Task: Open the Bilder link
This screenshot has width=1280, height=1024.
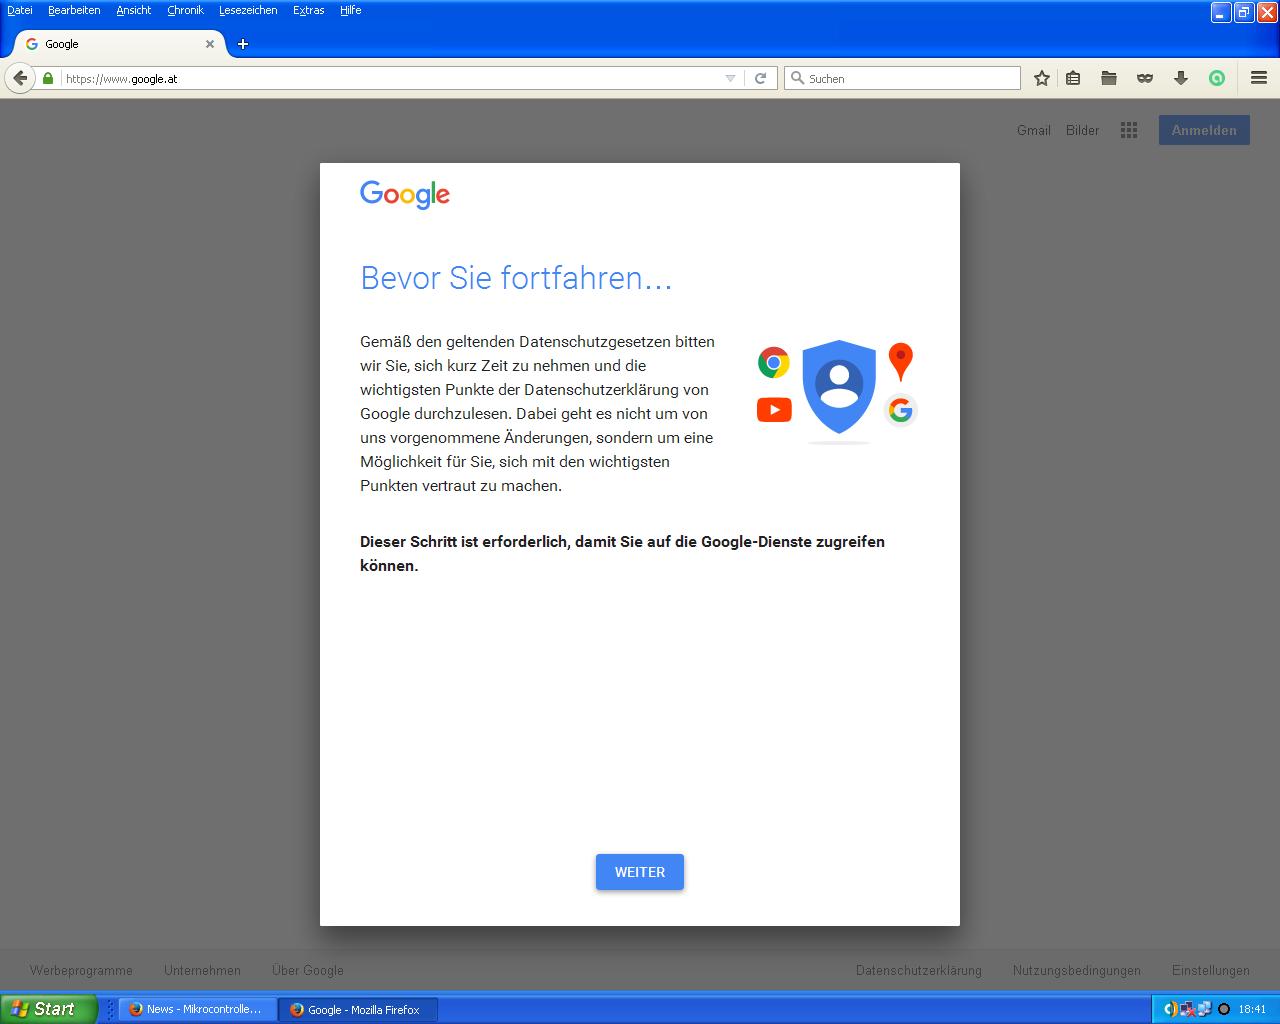Action: (x=1082, y=130)
